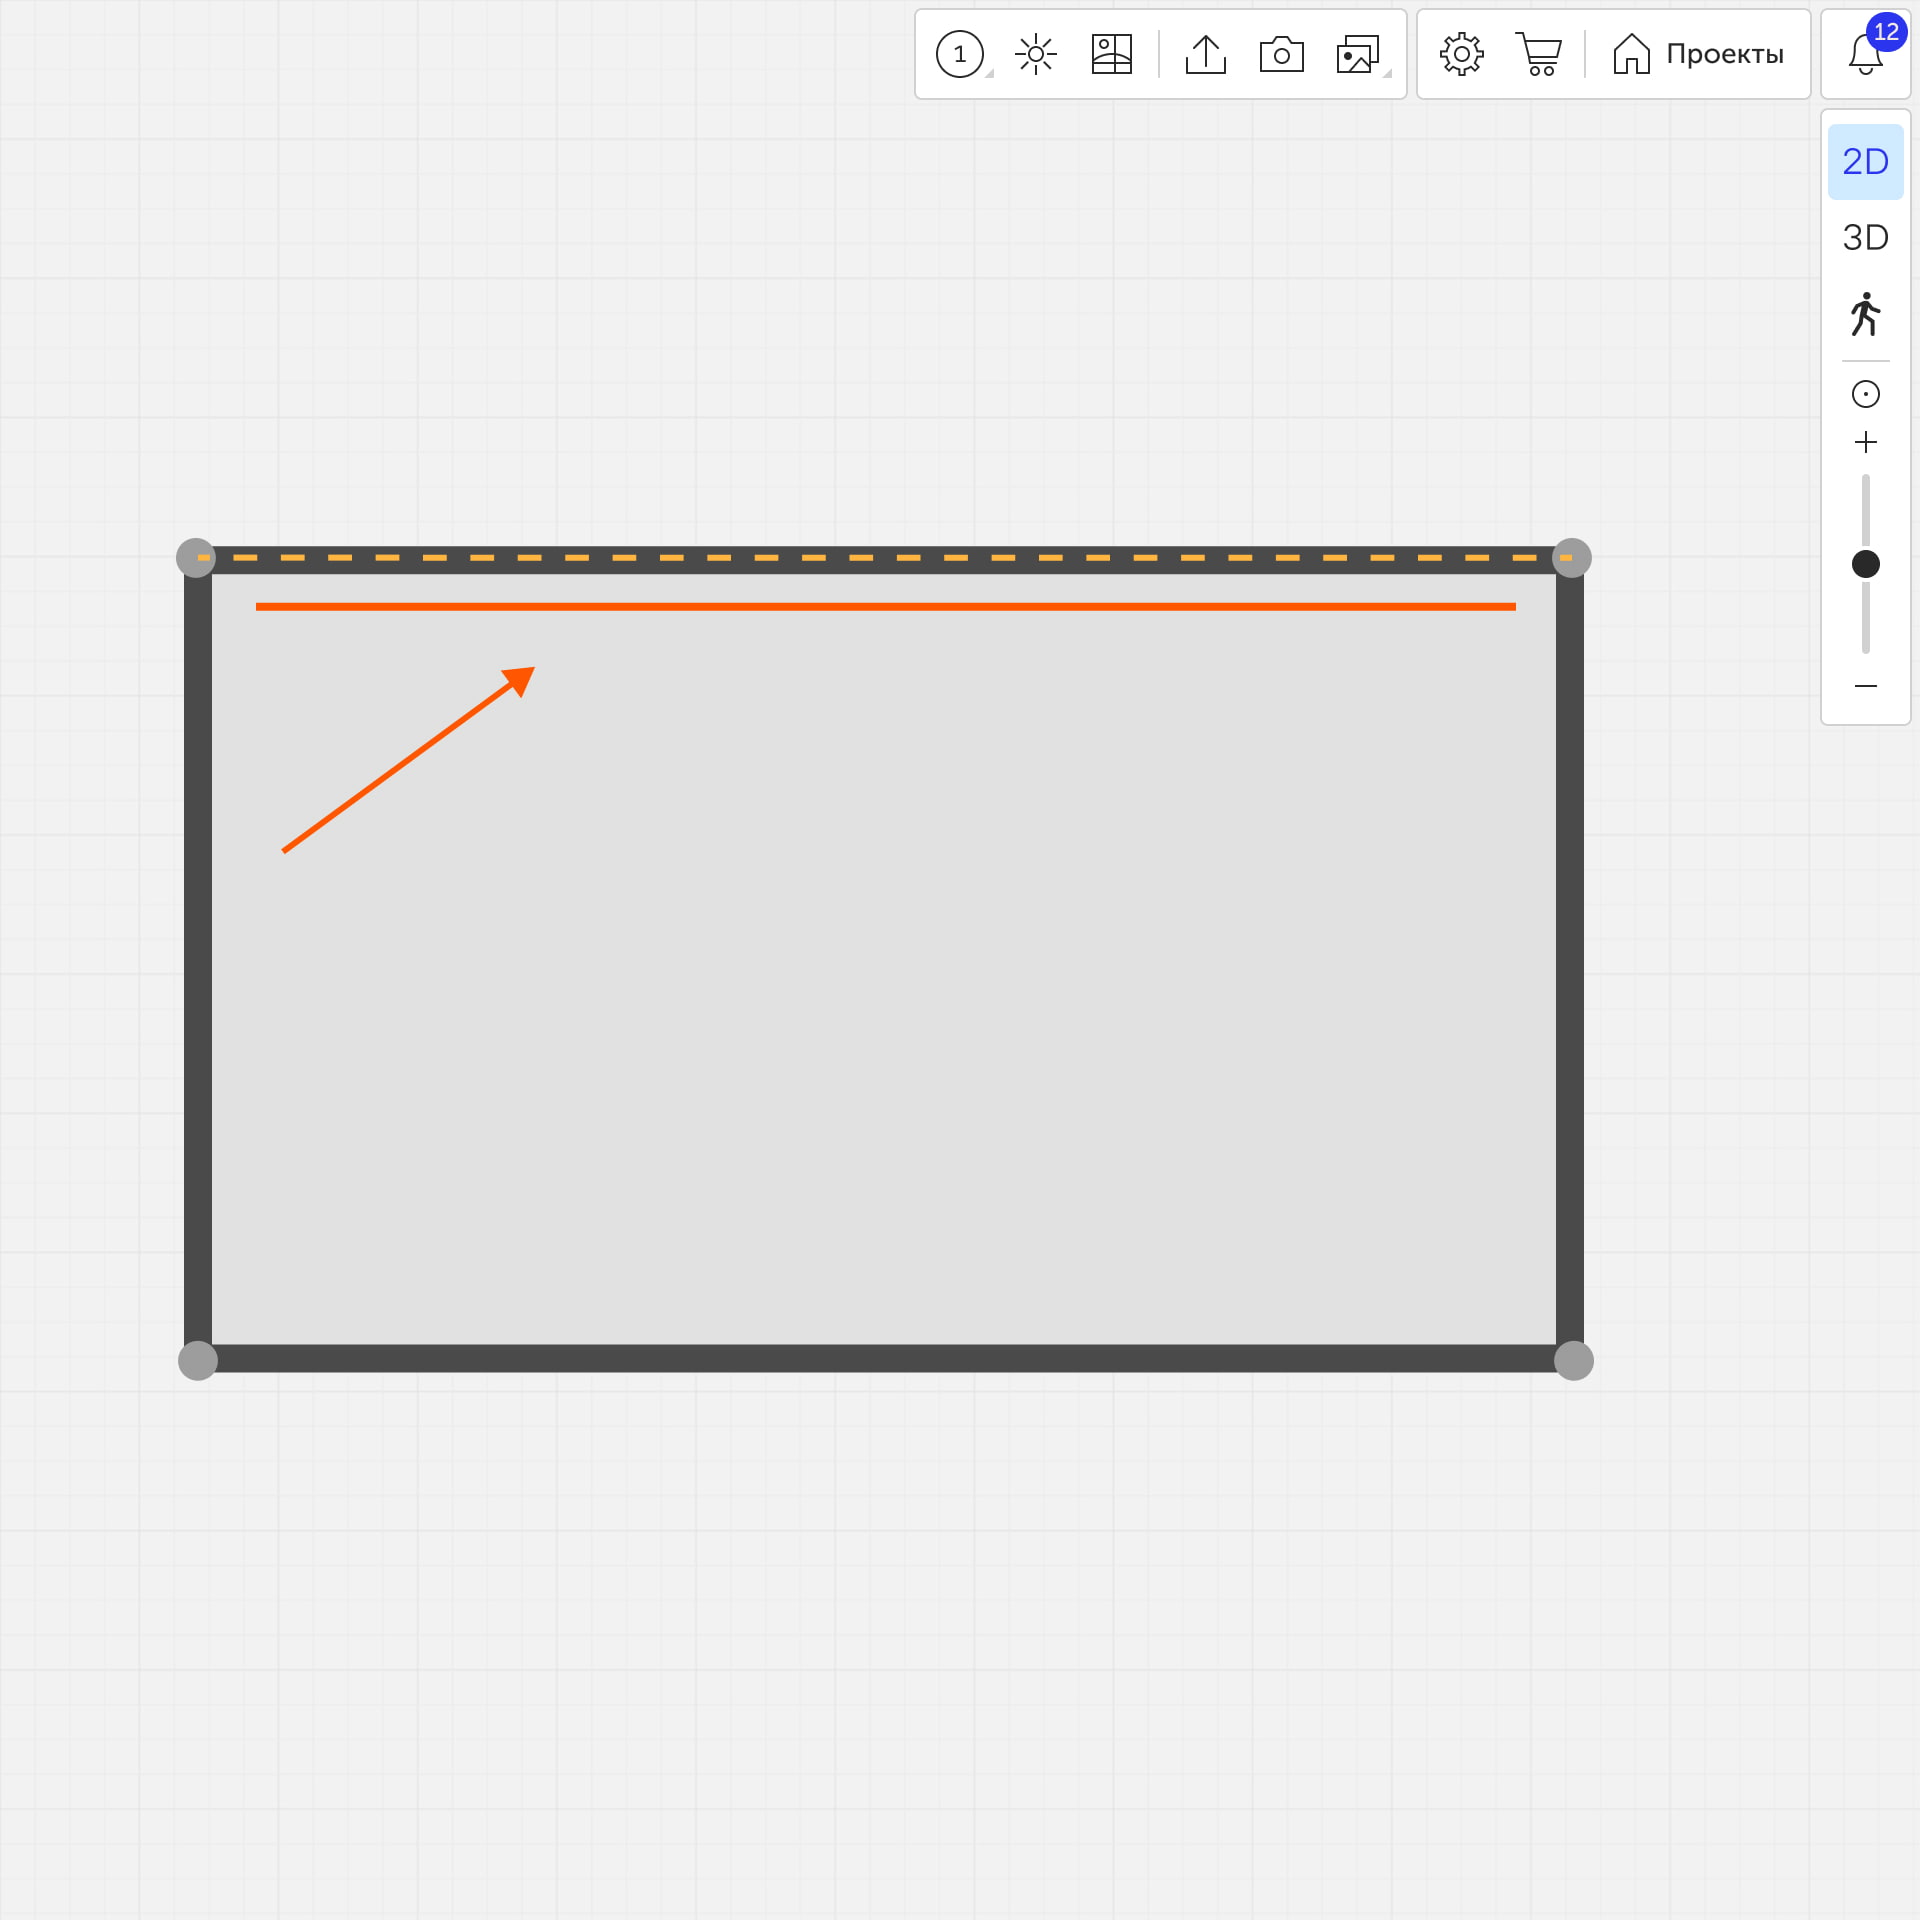
Task: Open settings with the gear icon
Action: coord(1461,54)
